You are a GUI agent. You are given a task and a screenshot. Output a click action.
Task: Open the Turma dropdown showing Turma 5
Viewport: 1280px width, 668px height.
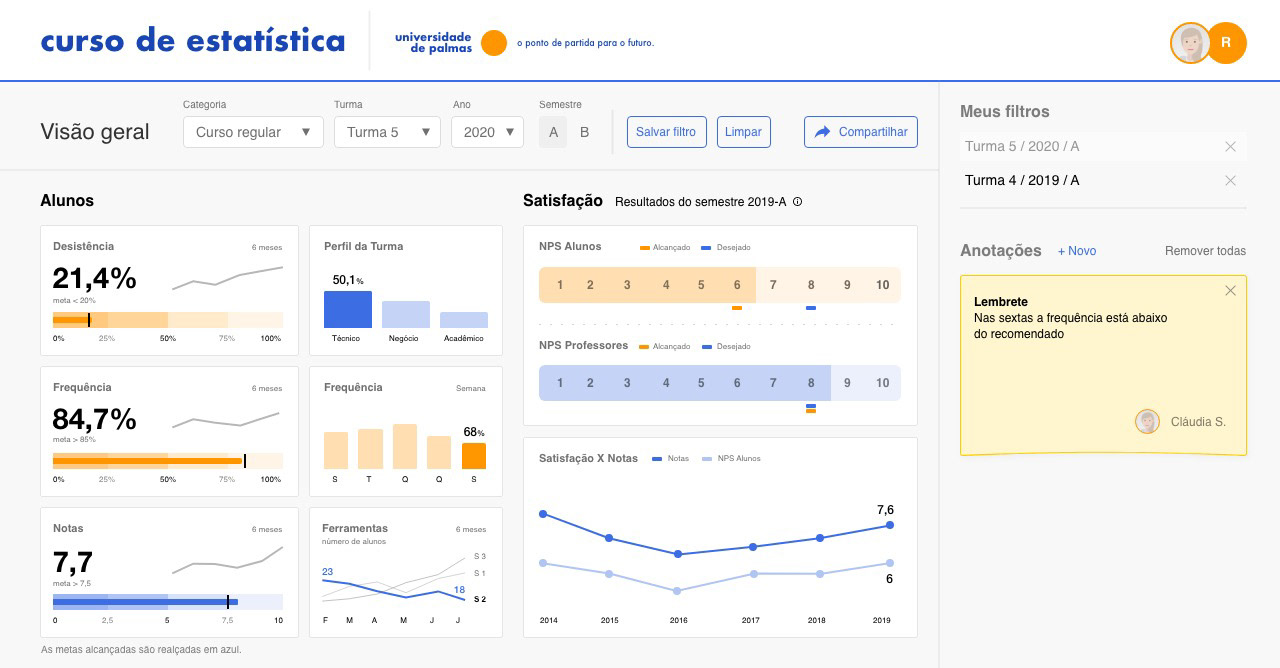coord(387,132)
